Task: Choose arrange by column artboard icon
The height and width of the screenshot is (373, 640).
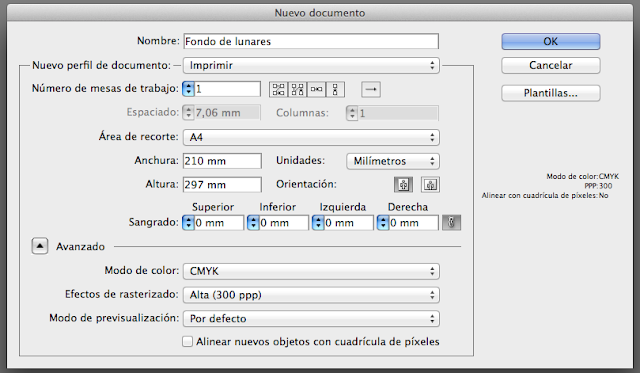Action: click(x=335, y=89)
